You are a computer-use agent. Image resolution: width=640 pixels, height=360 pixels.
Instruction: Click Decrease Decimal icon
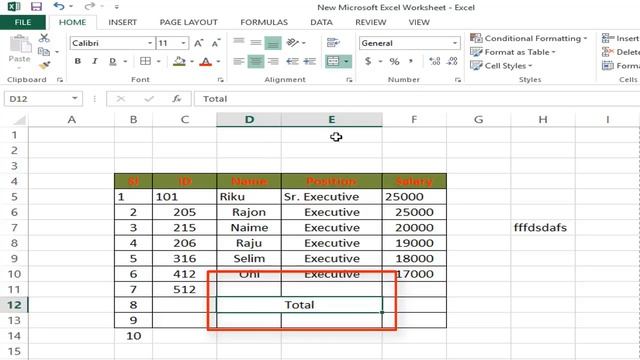tap(452, 61)
